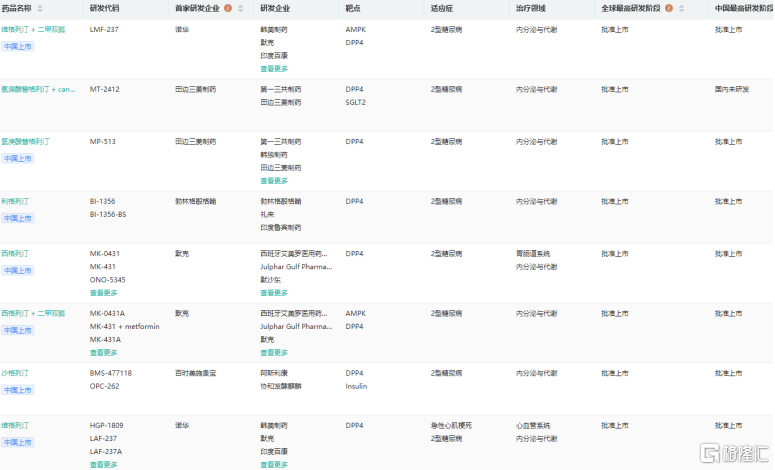
Task: Click the 研发企业 column header
Action: (275, 8)
